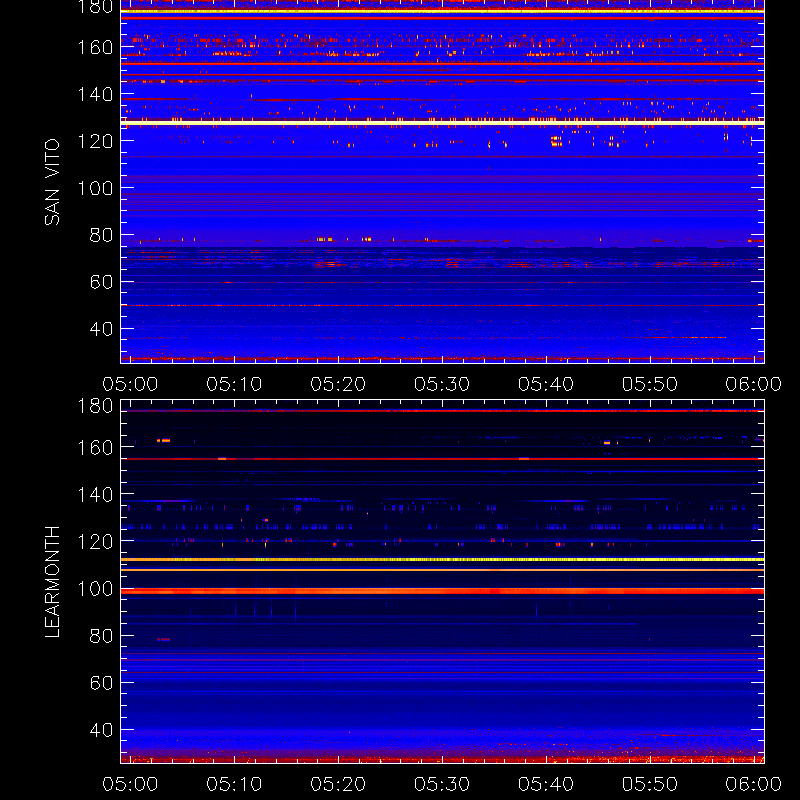The height and width of the screenshot is (800, 800).
Task: Click 05:10 time label under Learmonth plot
Action: point(234,784)
